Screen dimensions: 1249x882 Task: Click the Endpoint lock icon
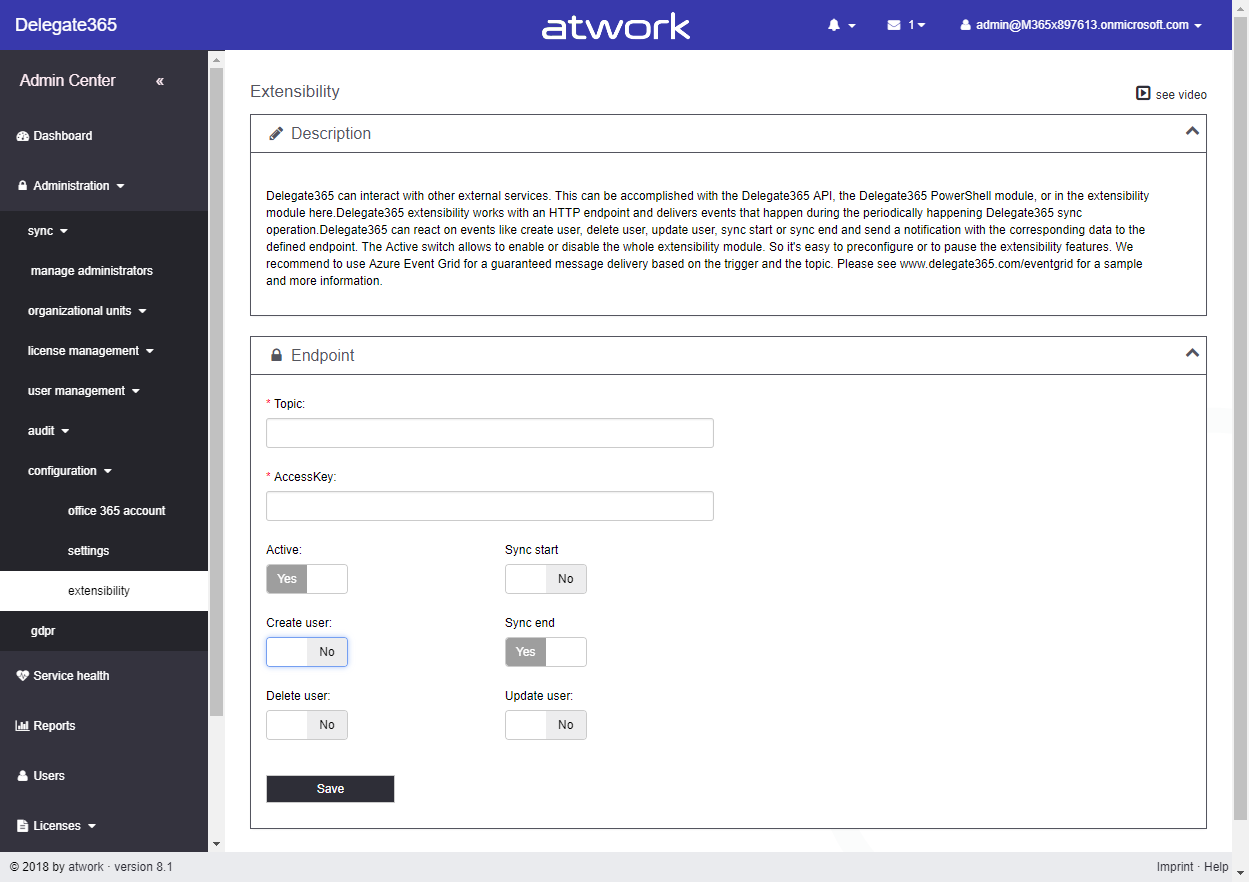coord(277,355)
